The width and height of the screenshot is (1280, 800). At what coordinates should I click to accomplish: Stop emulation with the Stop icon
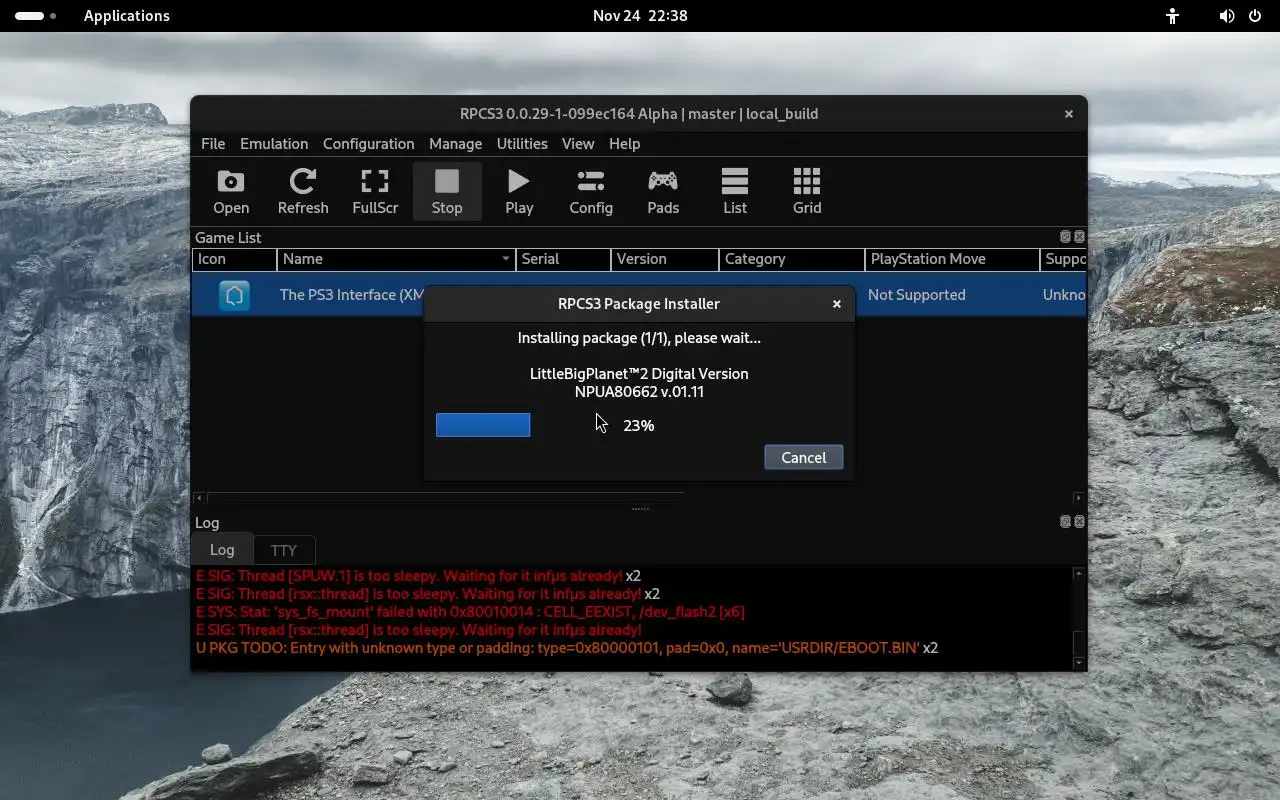[x=447, y=192]
